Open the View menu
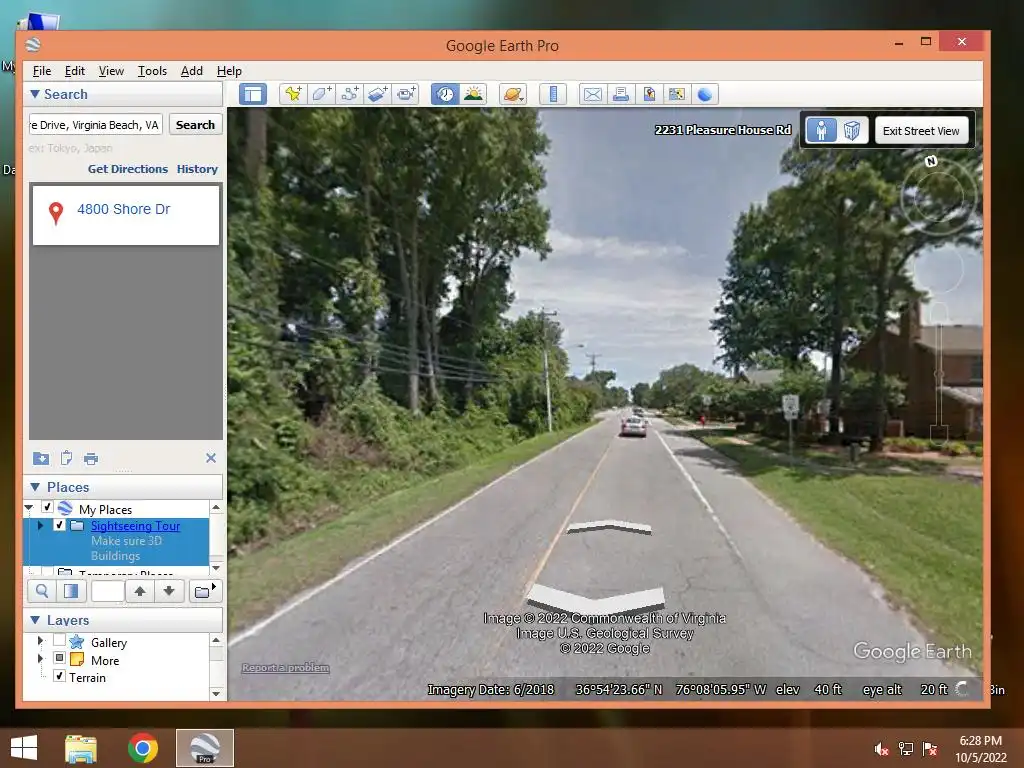The height and width of the screenshot is (768, 1024). [111, 71]
